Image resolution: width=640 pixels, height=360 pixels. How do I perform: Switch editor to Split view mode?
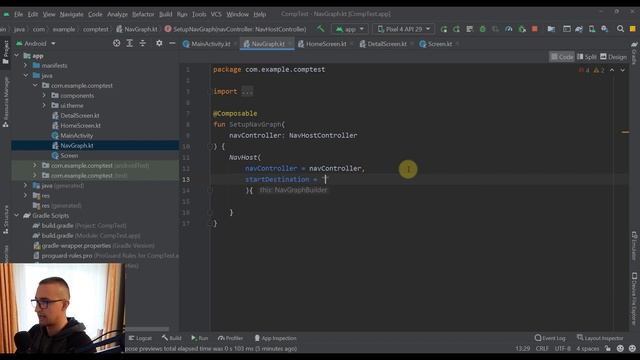(x=587, y=57)
